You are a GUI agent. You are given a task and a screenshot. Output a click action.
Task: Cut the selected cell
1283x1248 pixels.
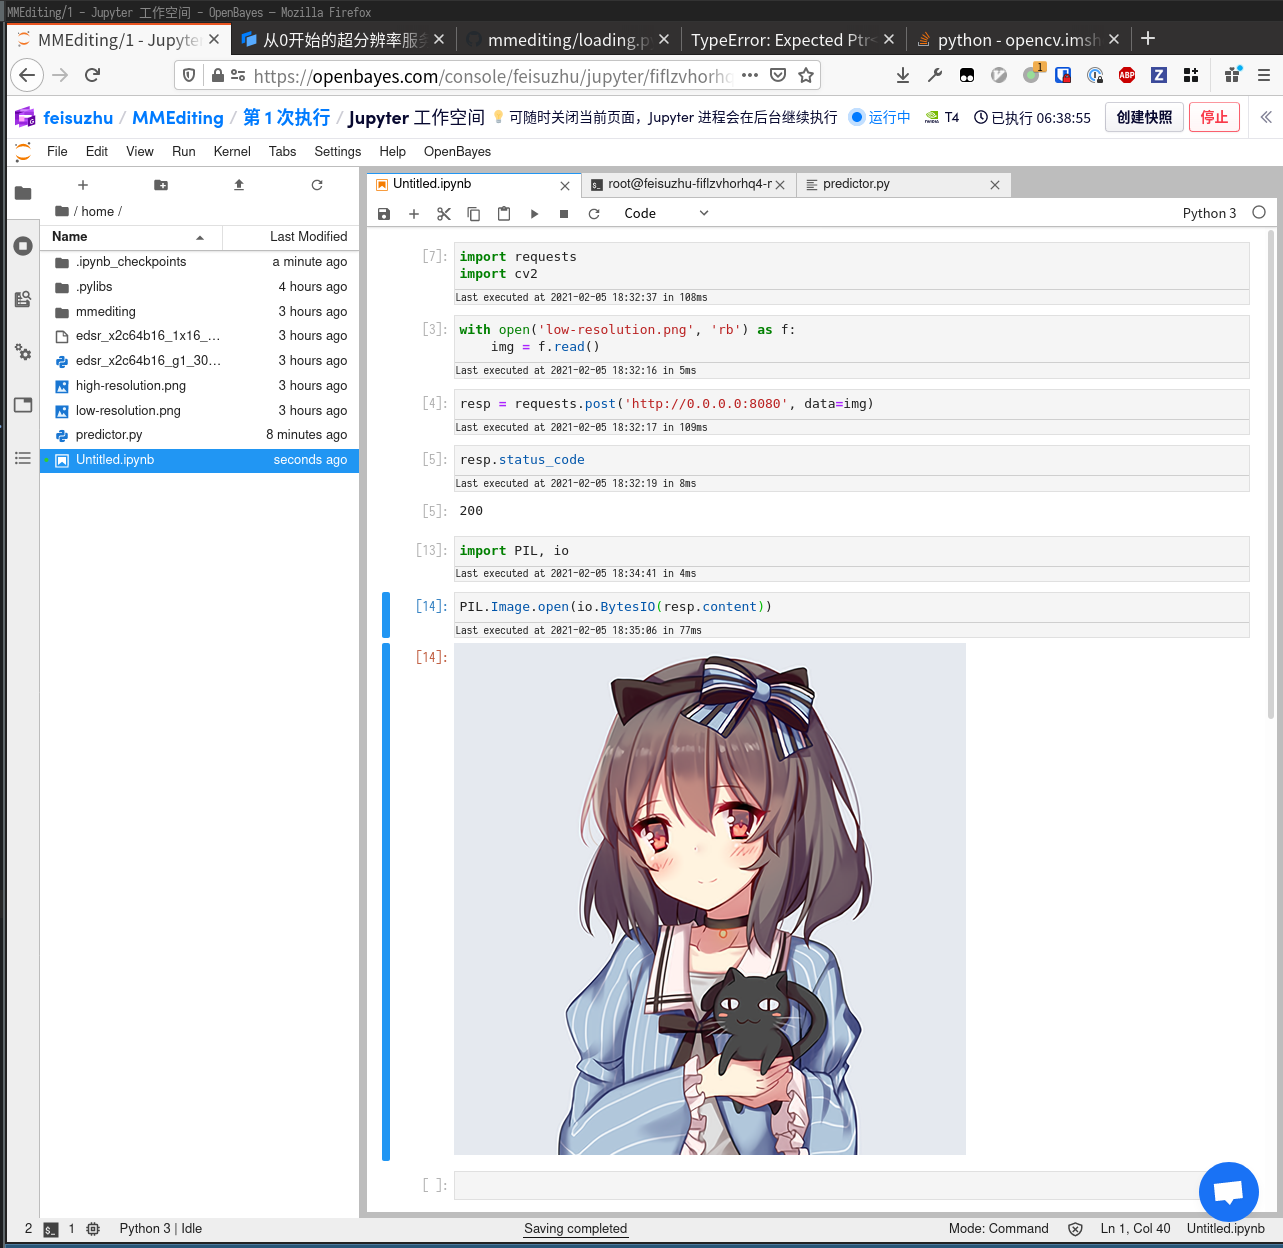click(x=444, y=214)
